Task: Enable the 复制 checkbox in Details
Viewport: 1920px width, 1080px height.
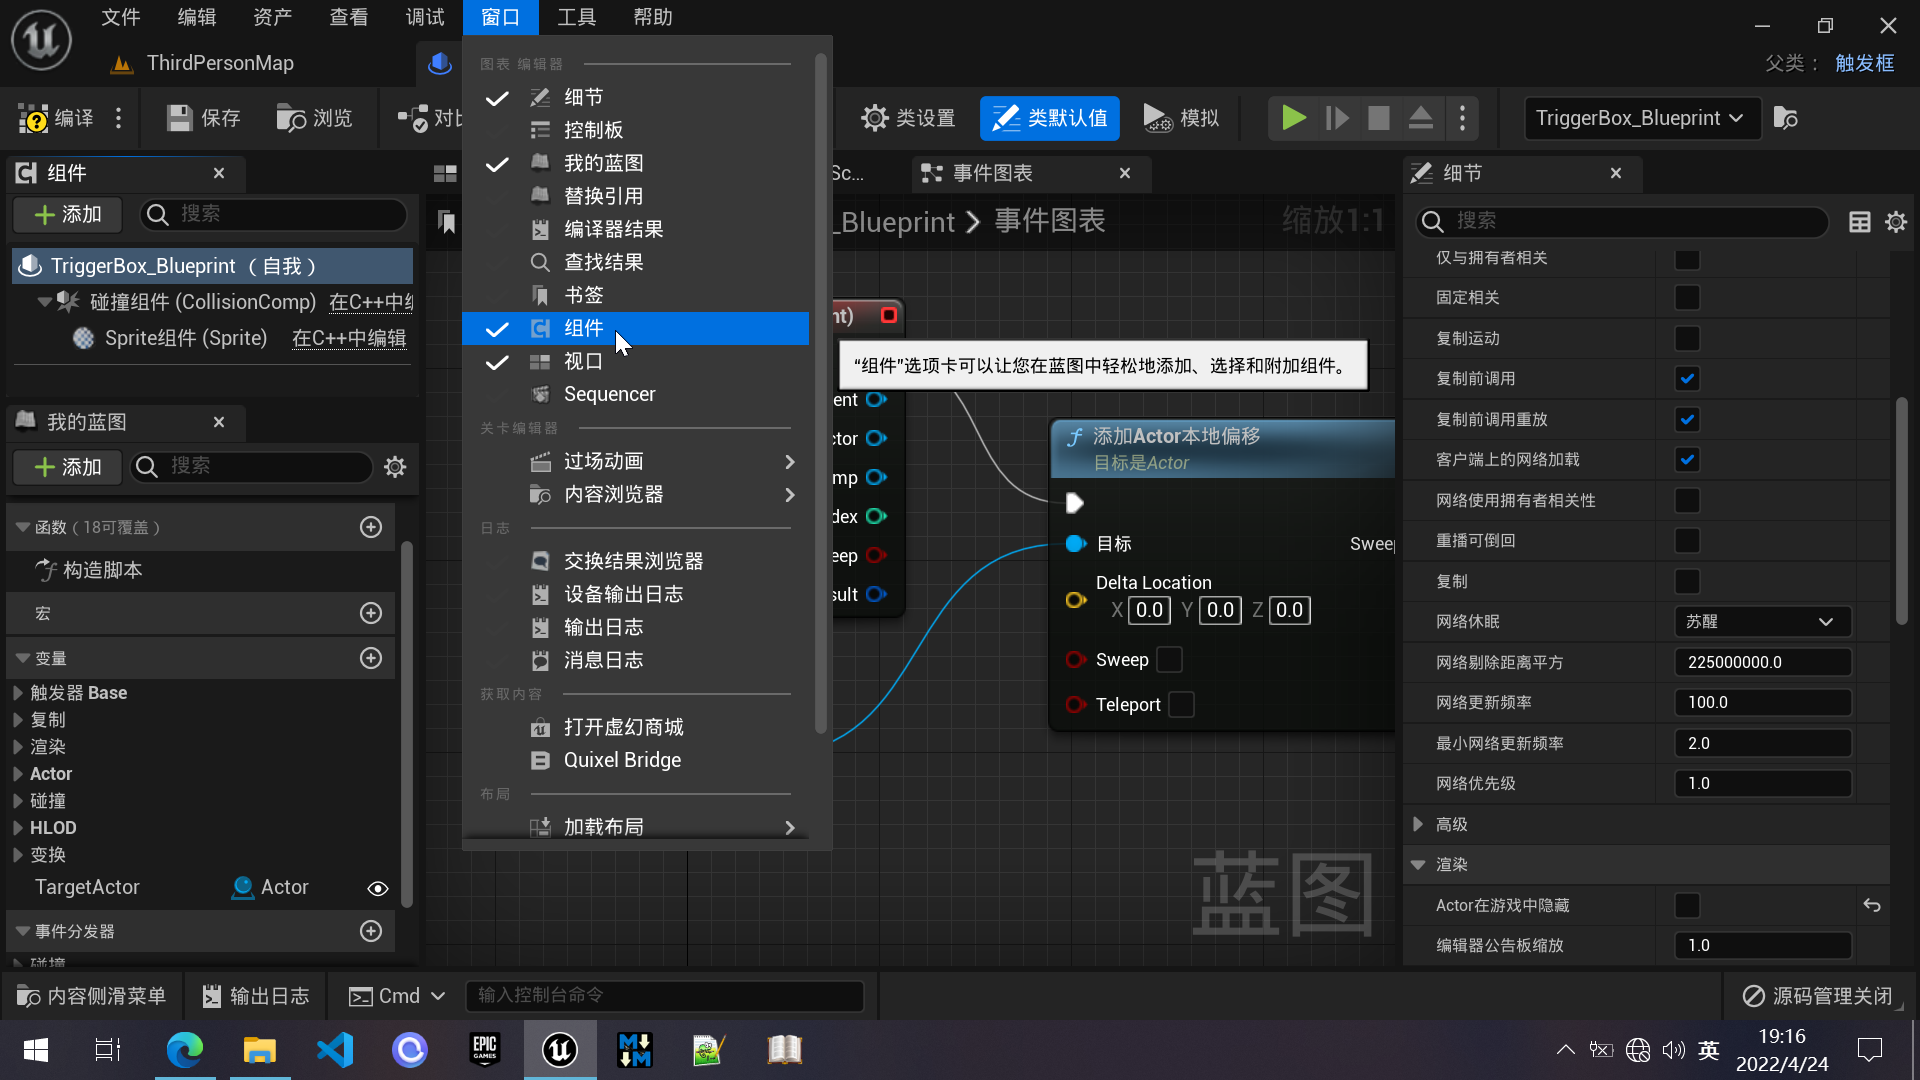Action: (x=1687, y=581)
